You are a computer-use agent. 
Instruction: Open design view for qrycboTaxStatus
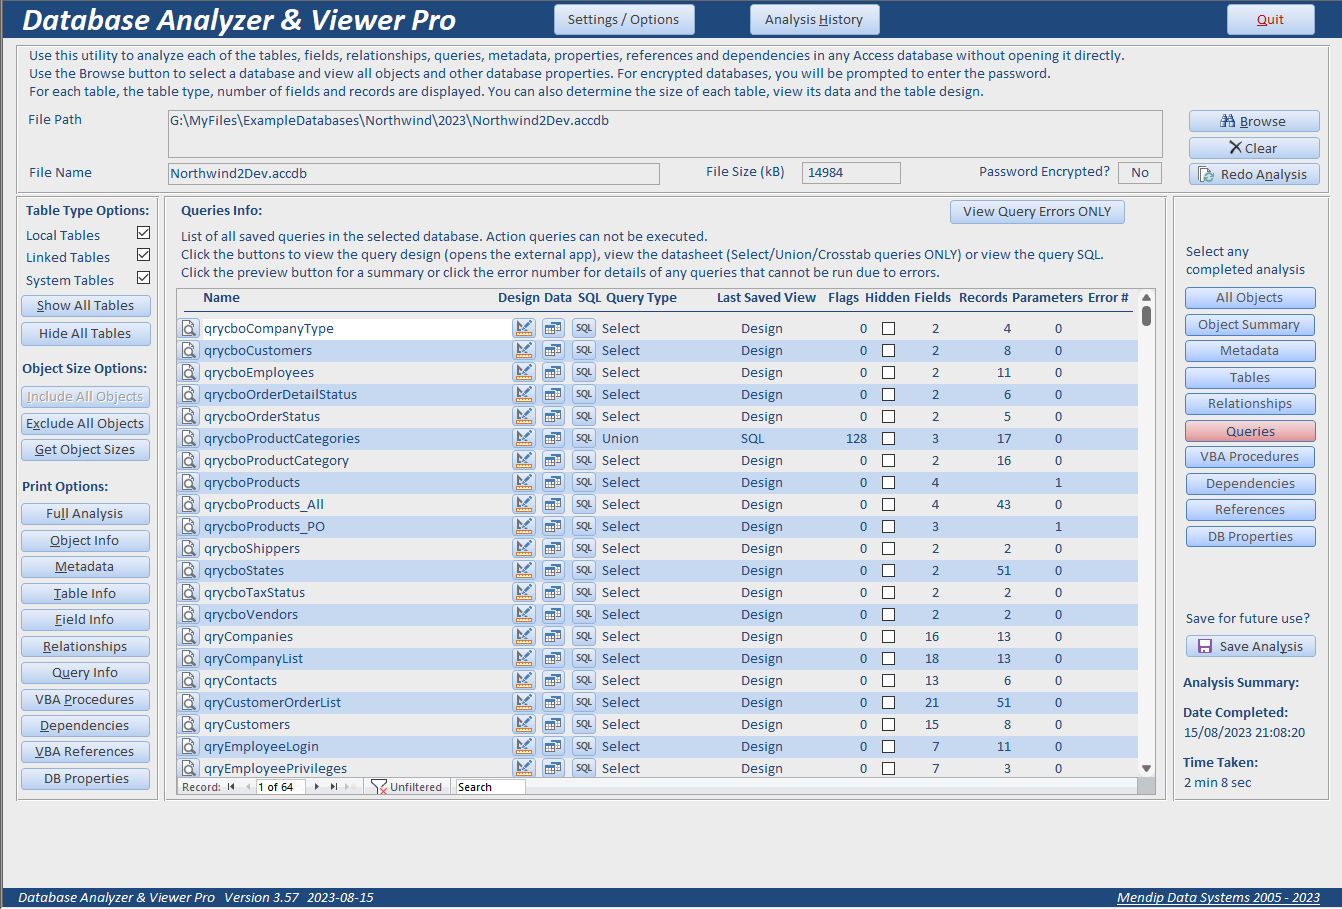[523, 592]
